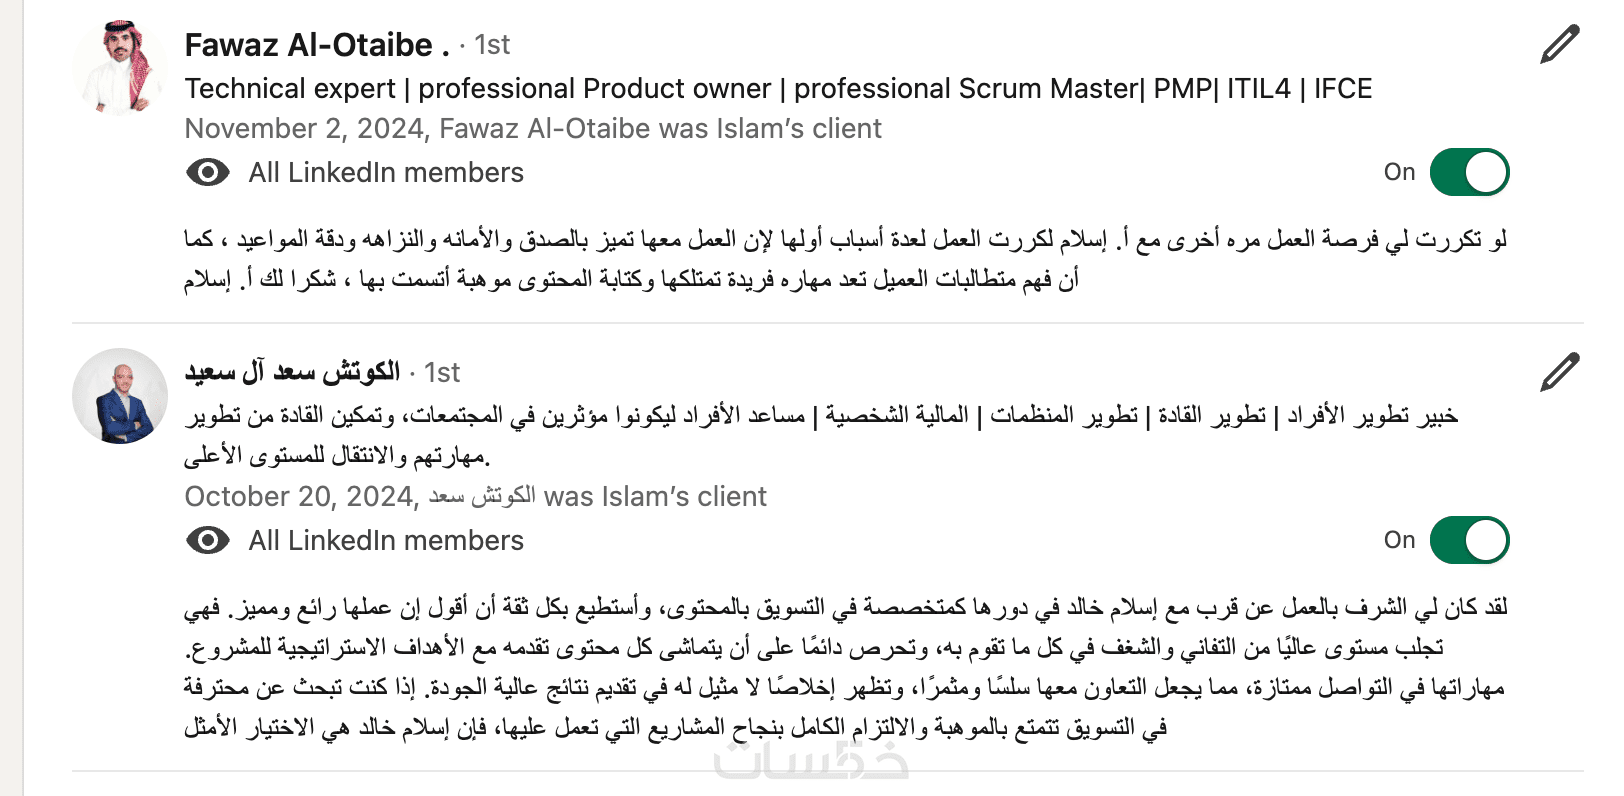Click the 1st connection badge beside الكوتش سعد آل سعيد
Image resolution: width=1624 pixels, height=796 pixels.
click(x=442, y=373)
